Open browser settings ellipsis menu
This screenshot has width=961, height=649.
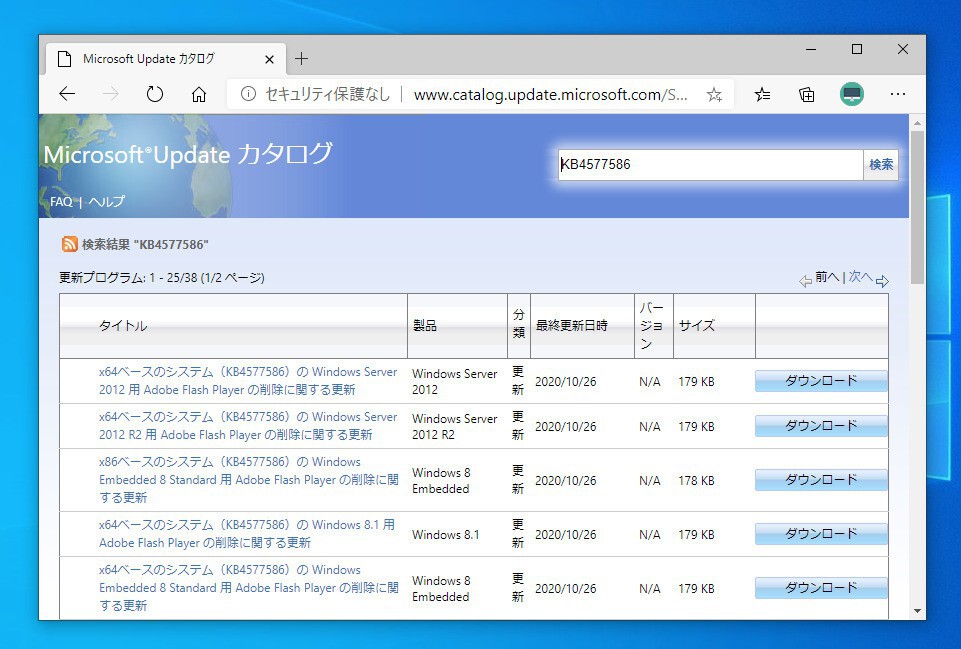[x=898, y=94]
